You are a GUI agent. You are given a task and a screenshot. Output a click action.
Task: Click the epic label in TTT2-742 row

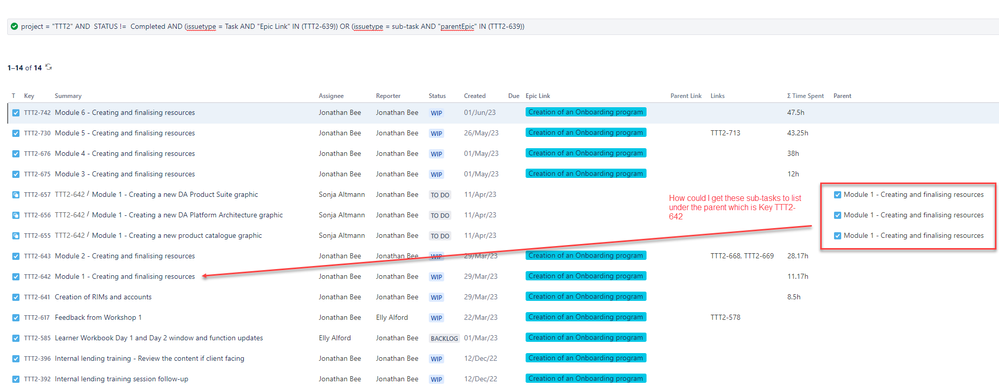(586, 112)
